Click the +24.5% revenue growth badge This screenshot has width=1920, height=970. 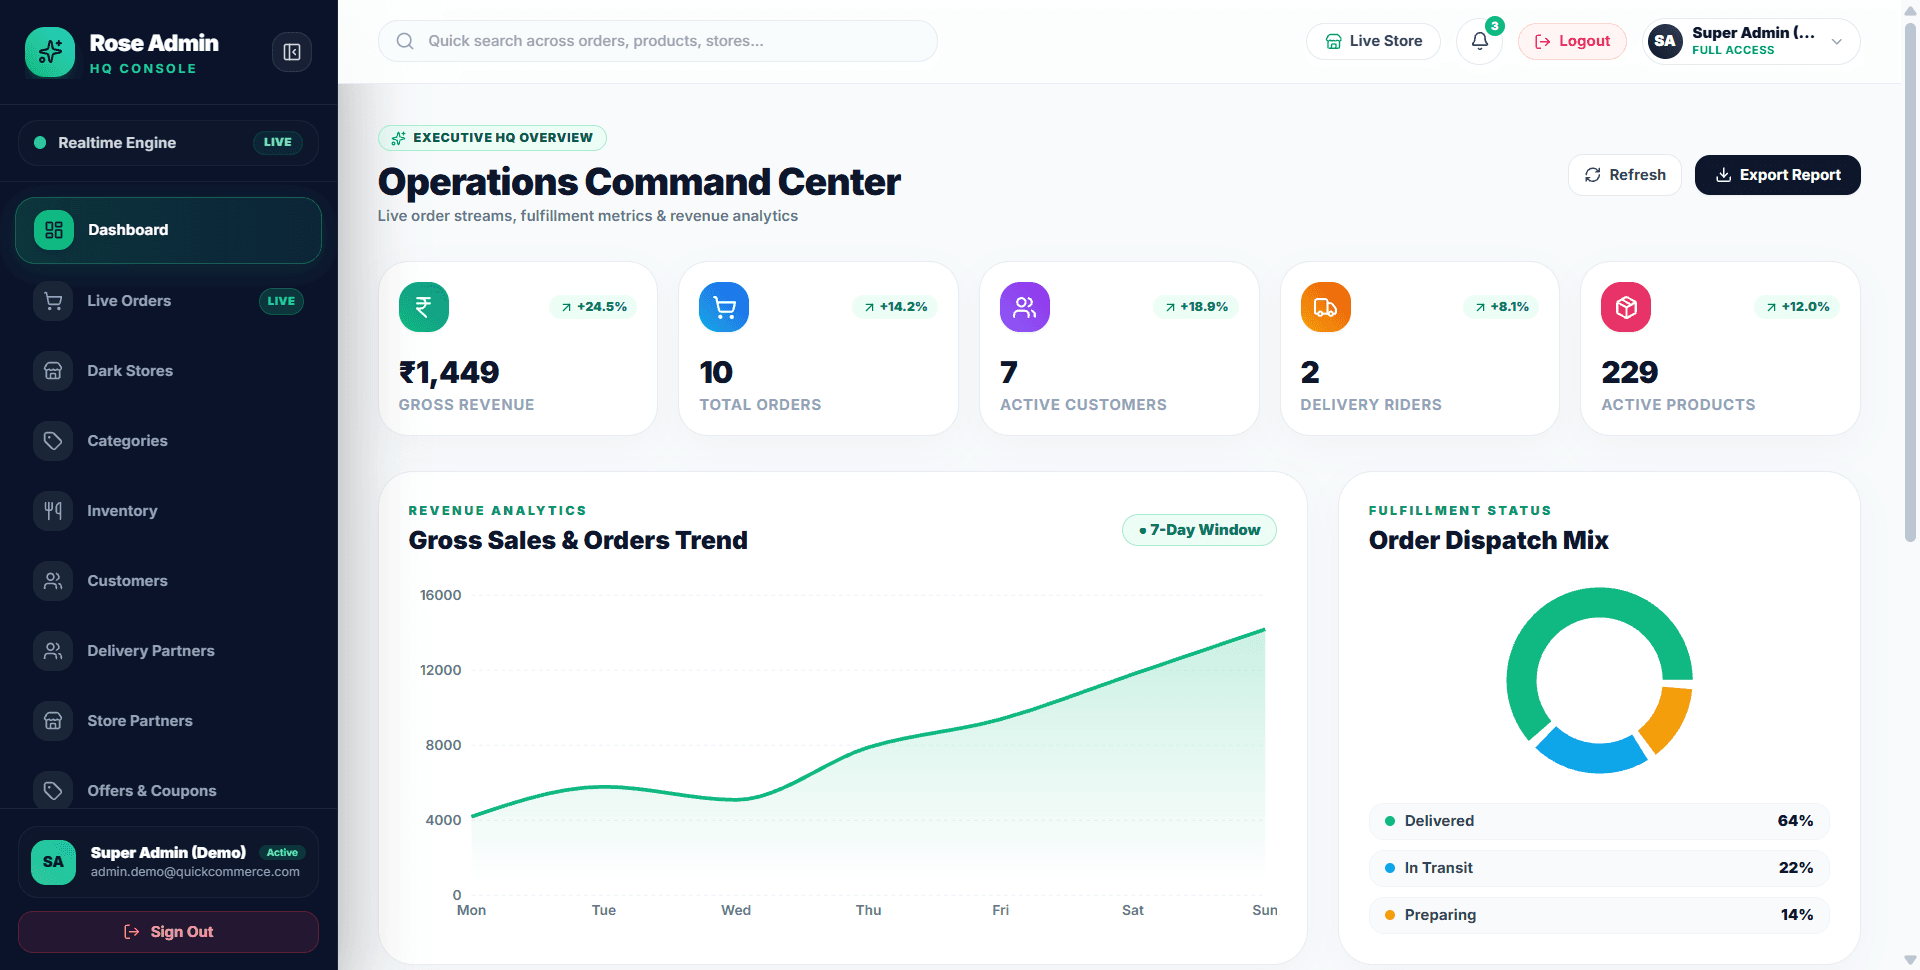click(594, 307)
